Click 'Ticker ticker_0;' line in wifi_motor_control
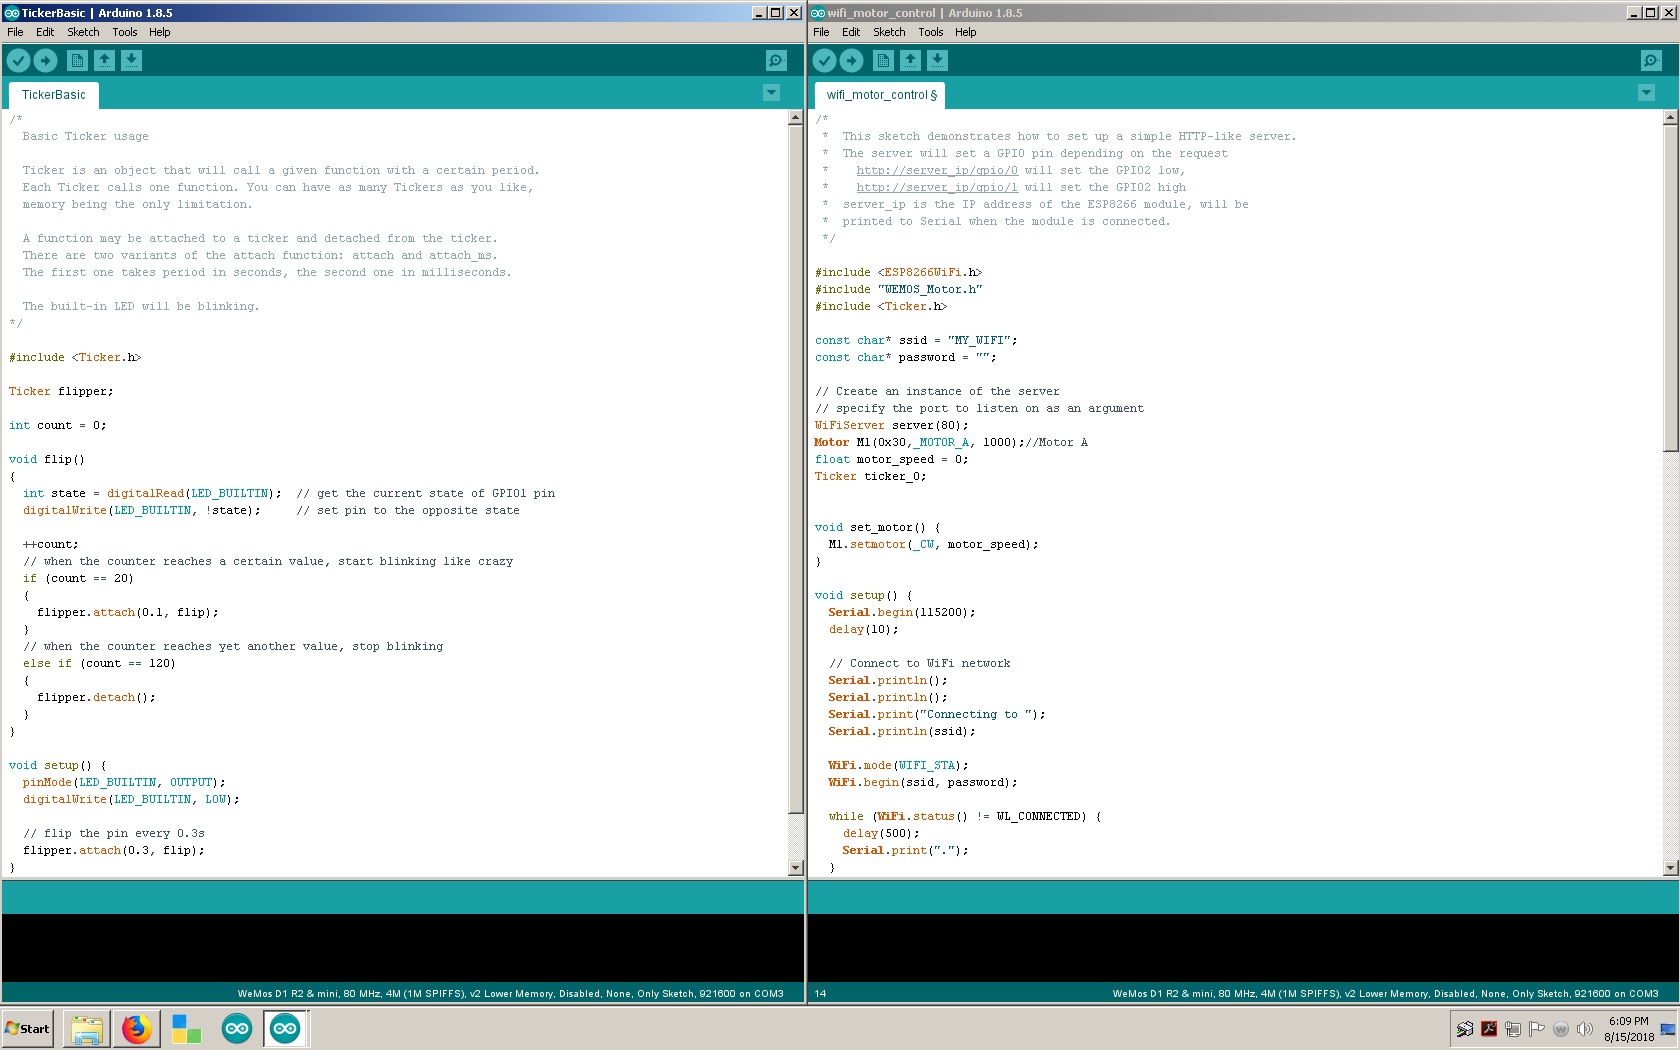The width and height of the screenshot is (1680, 1050). pos(870,476)
